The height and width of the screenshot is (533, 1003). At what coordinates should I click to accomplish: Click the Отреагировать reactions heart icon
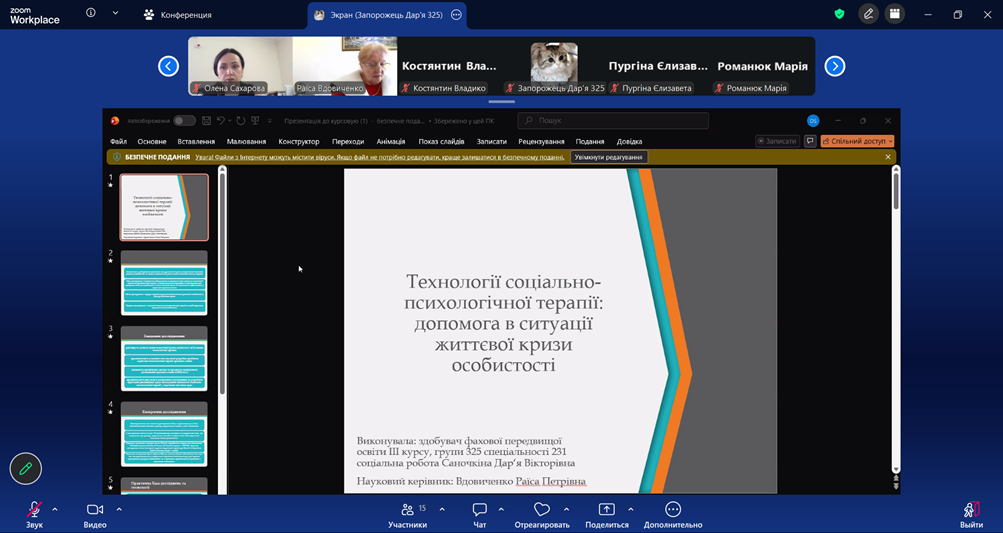[x=541, y=511]
